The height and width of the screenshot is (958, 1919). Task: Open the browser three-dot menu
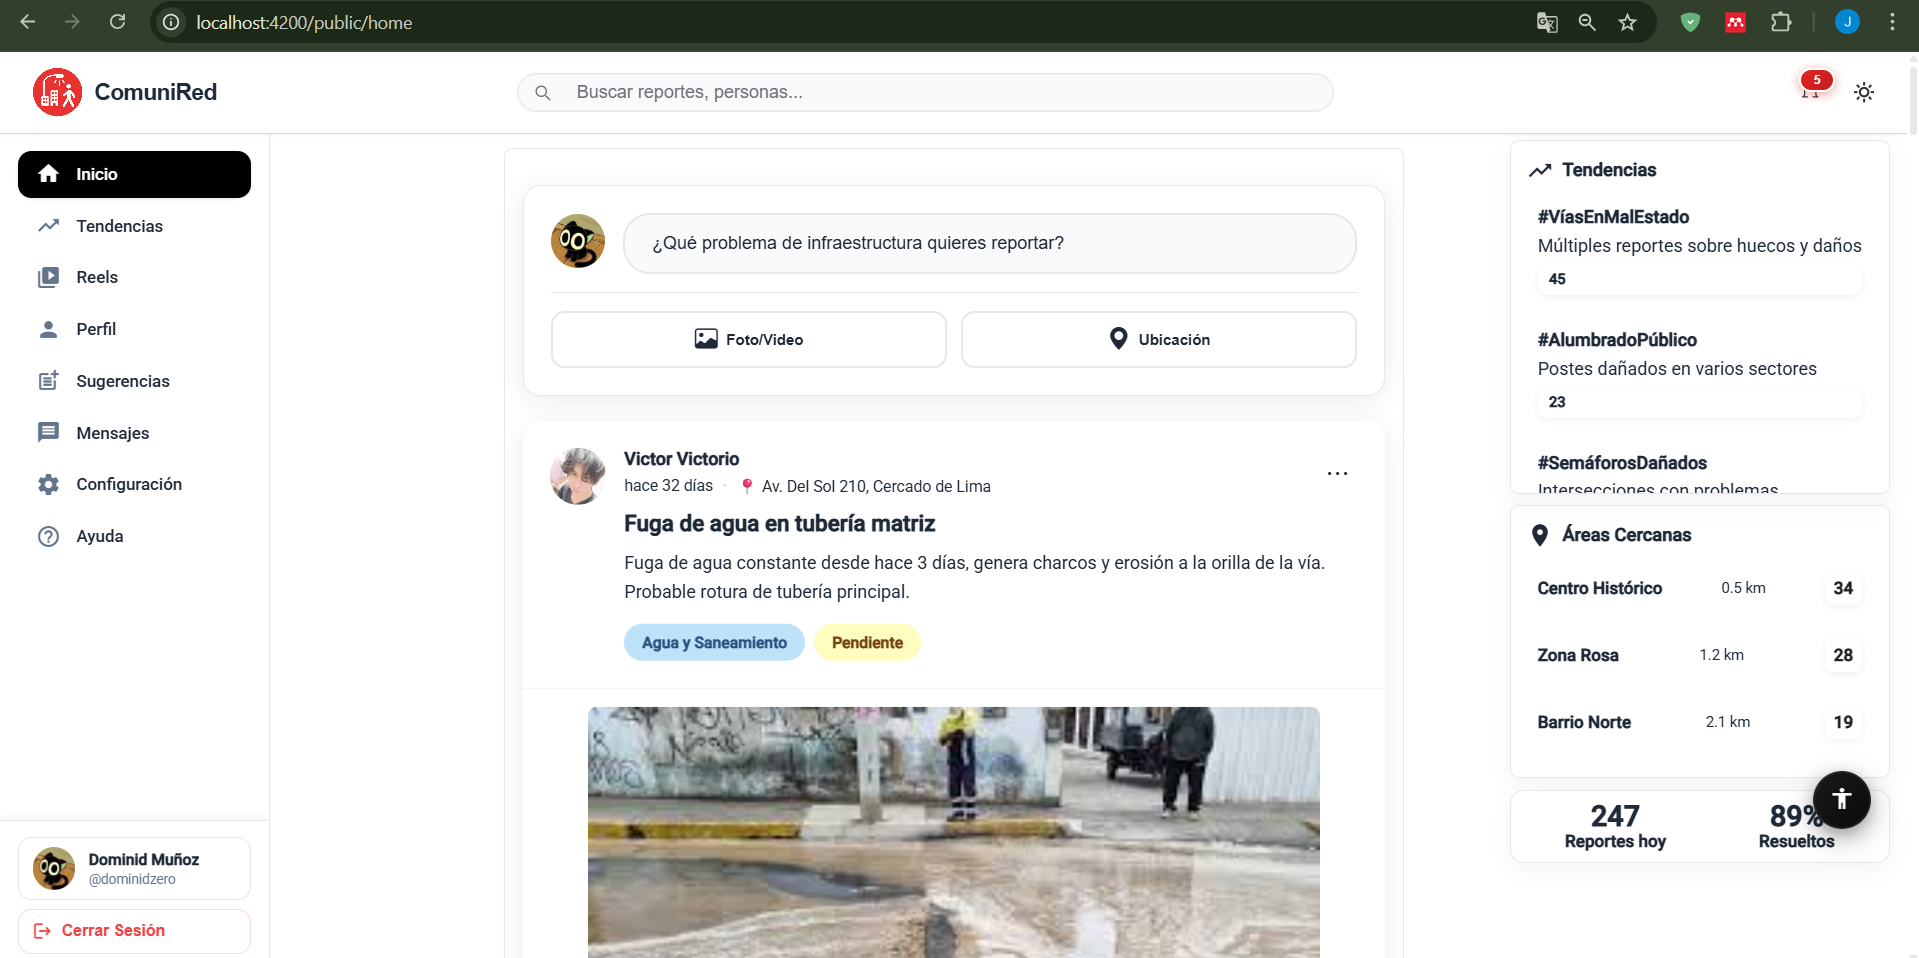[x=1892, y=22]
